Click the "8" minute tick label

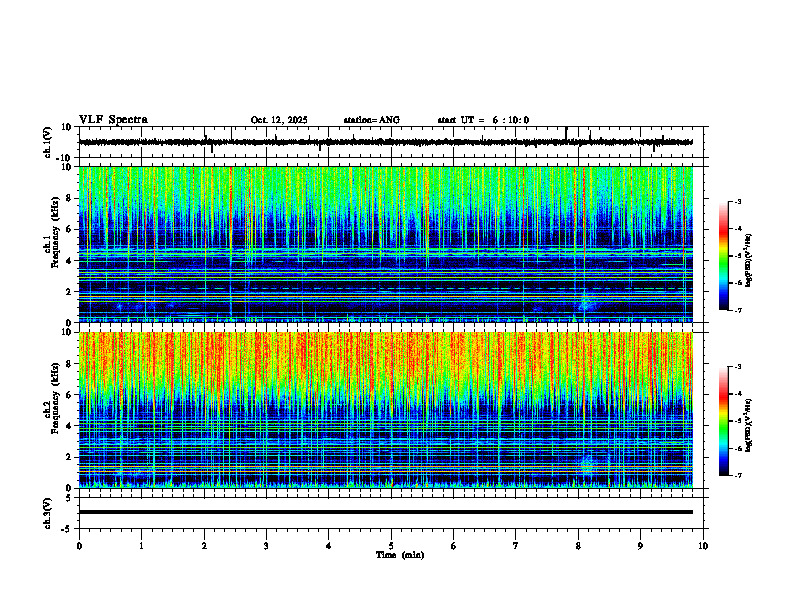point(578,546)
